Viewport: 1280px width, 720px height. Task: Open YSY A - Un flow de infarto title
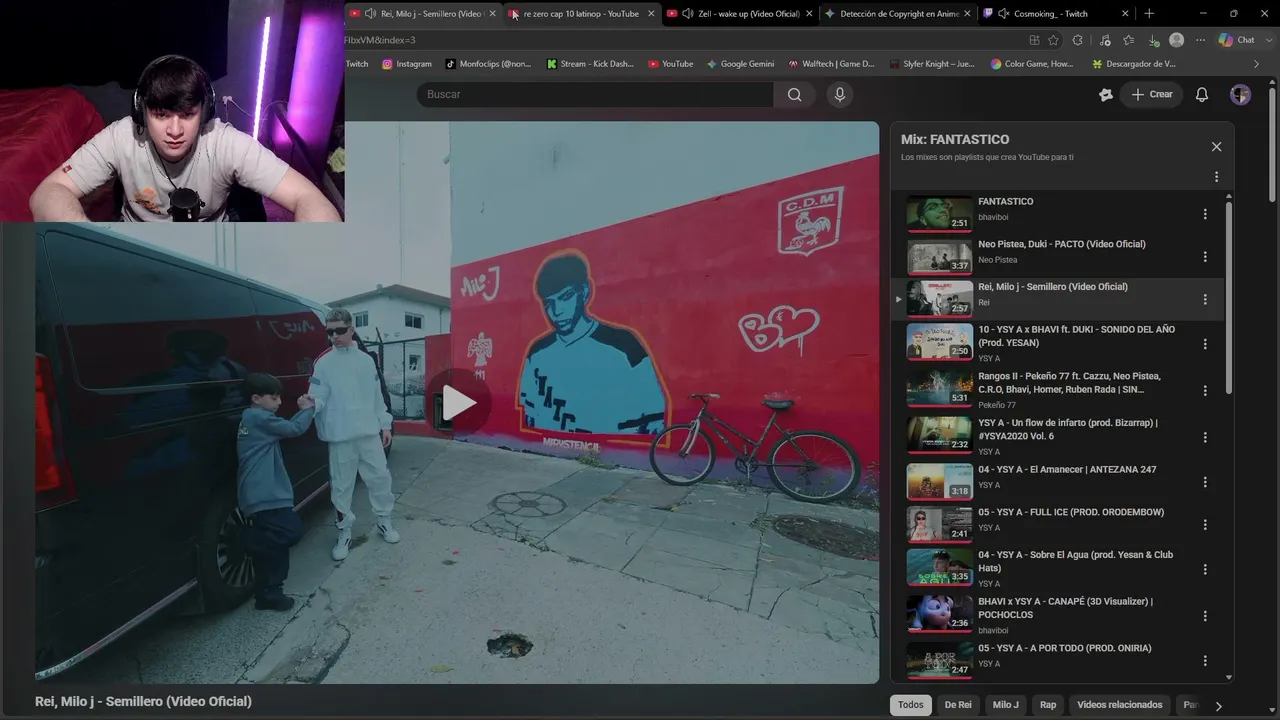tap(1068, 429)
